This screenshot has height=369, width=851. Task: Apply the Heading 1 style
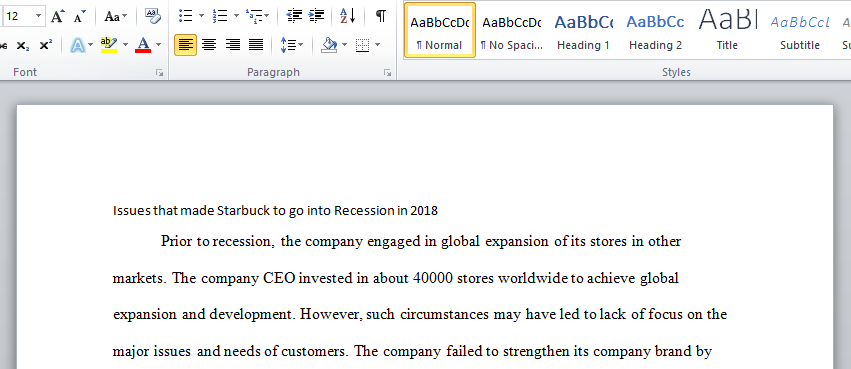583,30
